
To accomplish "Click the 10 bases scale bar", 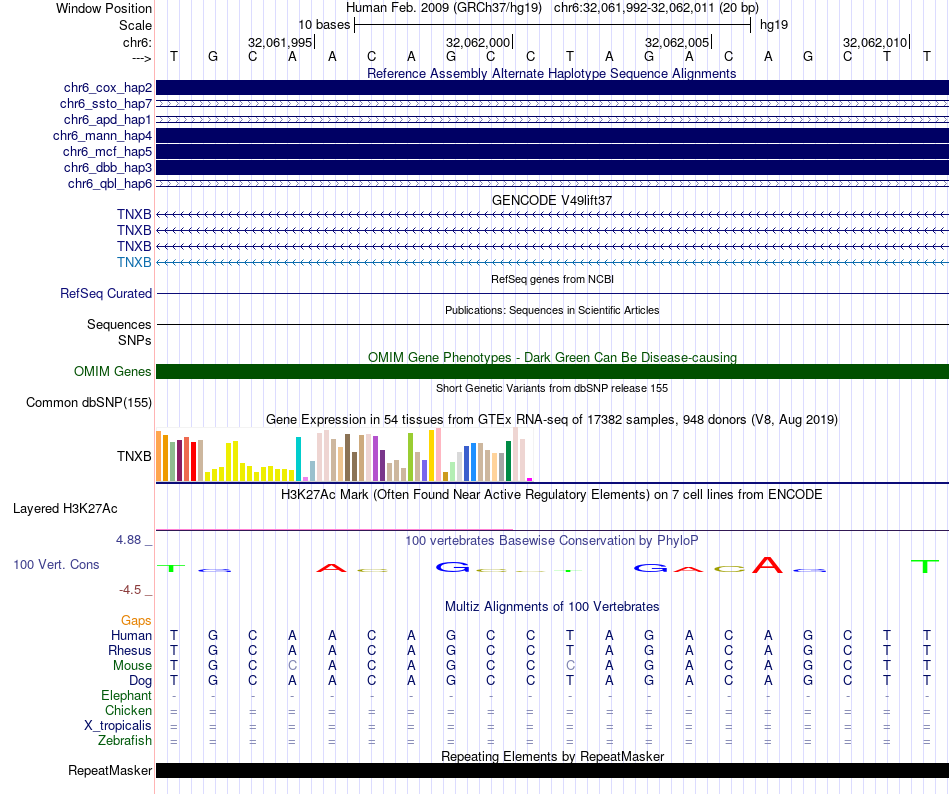I will (553, 25).
